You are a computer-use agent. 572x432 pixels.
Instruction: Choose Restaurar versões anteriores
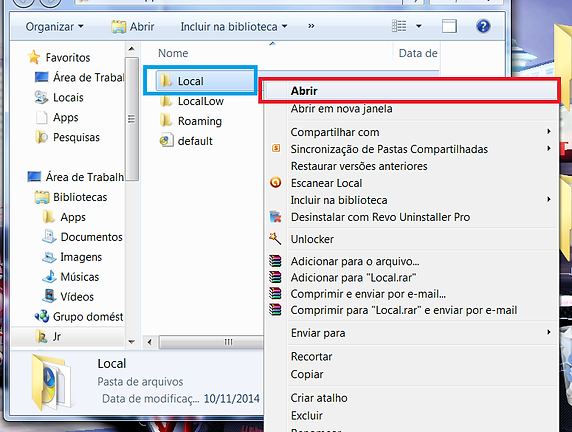(x=411, y=166)
